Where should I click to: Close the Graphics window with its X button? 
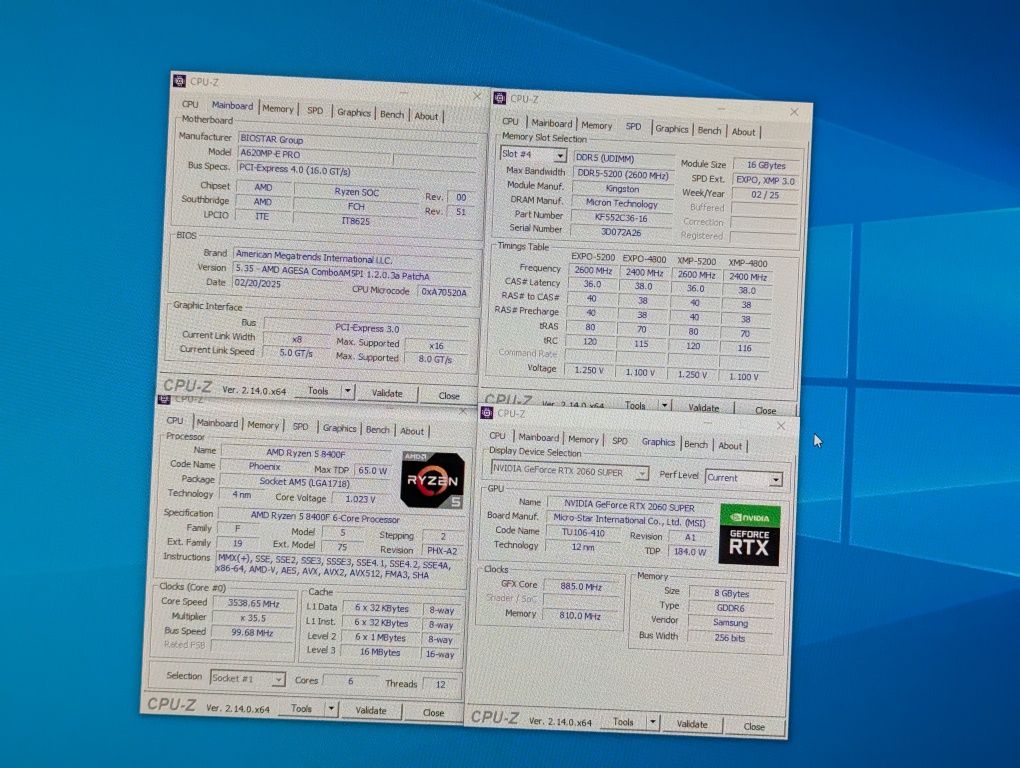[781, 425]
